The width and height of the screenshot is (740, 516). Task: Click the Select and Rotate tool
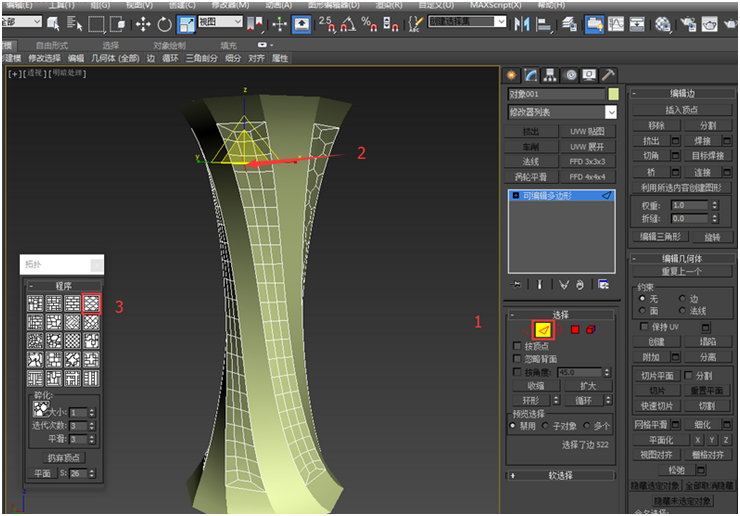tap(164, 23)
